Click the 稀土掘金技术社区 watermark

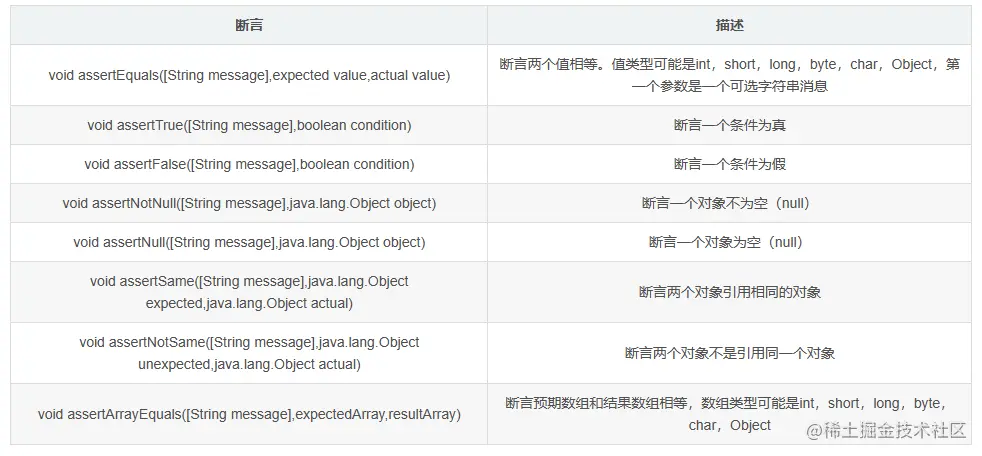(x=897, y=431)
